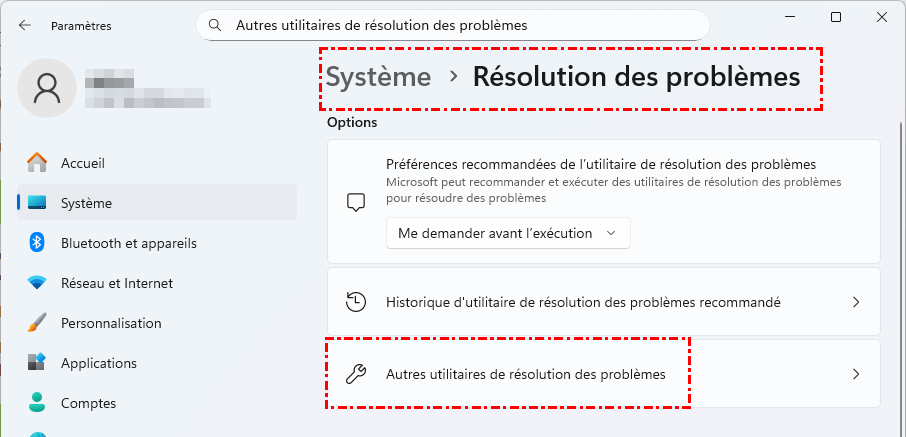Click inside the settings search field
Image resolution: width=906 pixels, height=437 pixels.
[x=460, y=25]
